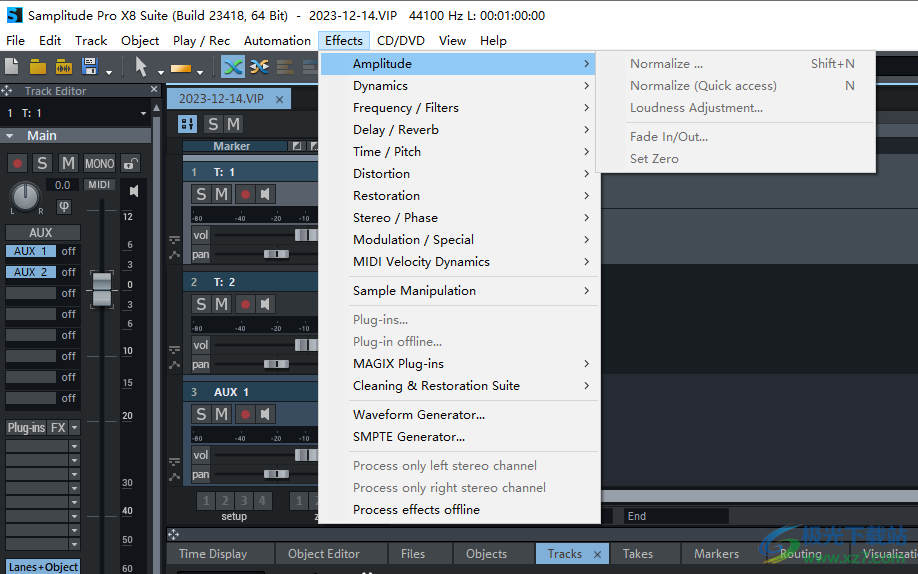Toggle monitoring speaker icon in Track Editor
The image size is (918, 574).
[x=134, y=191]
